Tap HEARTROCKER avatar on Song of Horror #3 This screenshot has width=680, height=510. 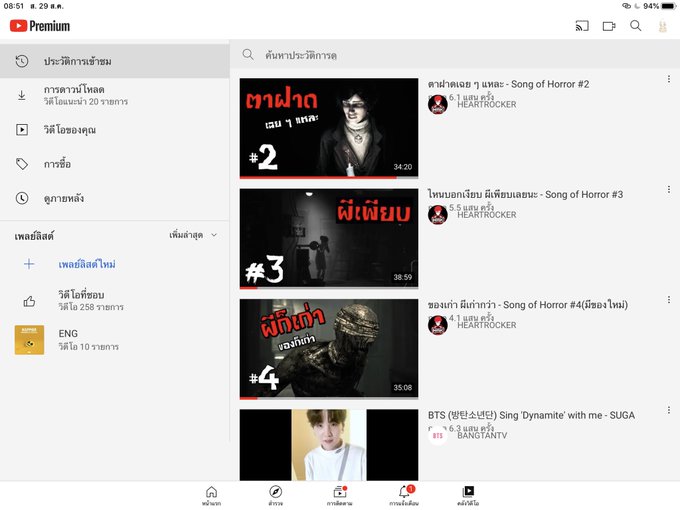[x=438, y=215]
